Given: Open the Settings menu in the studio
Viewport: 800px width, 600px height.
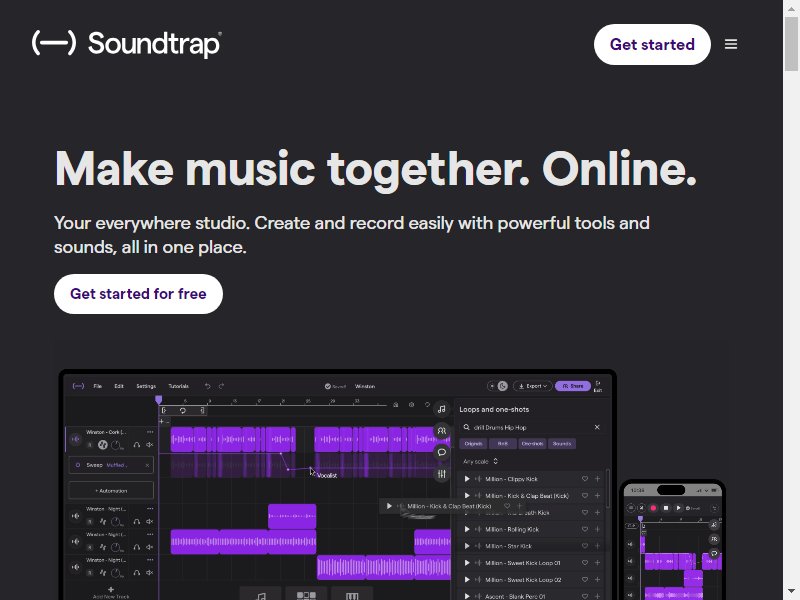Looking at the screenshot, I should click(146, 386).
